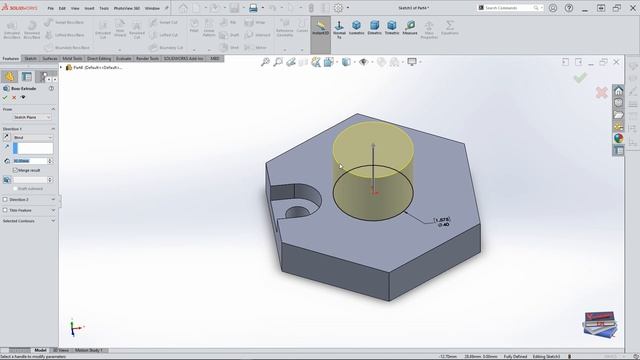
Task: Open the Appearances color ball in task pane
Action: [x=618, y=138]
